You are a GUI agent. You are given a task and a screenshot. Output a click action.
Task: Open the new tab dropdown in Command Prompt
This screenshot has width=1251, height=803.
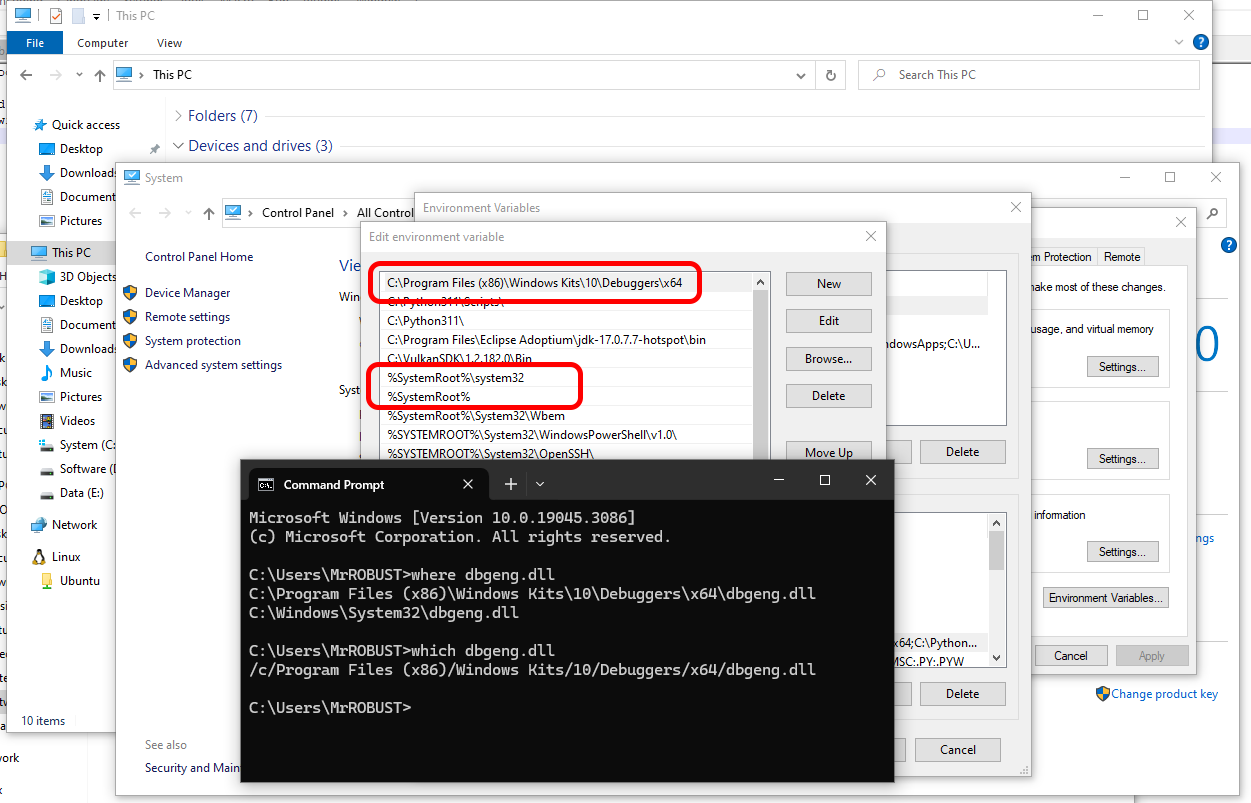[x=539, y=482]
